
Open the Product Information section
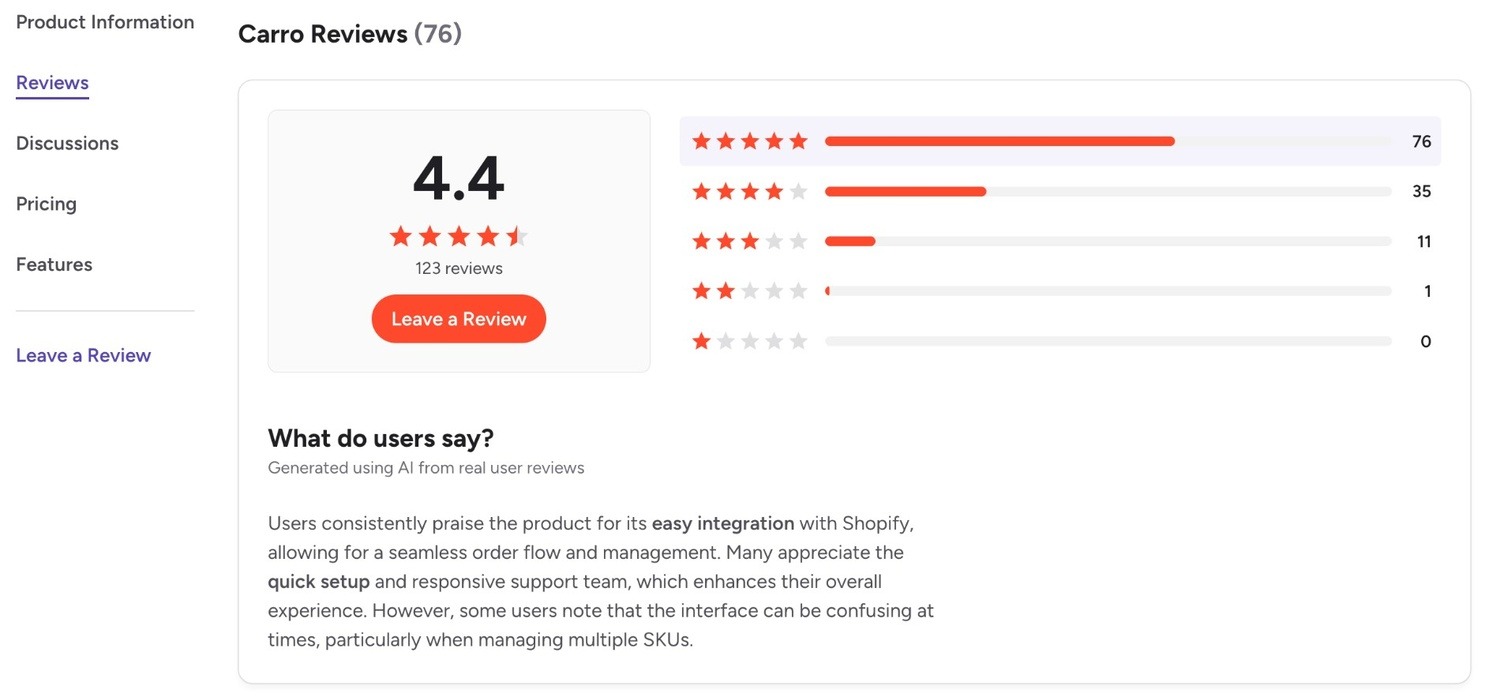pos(105,22)
